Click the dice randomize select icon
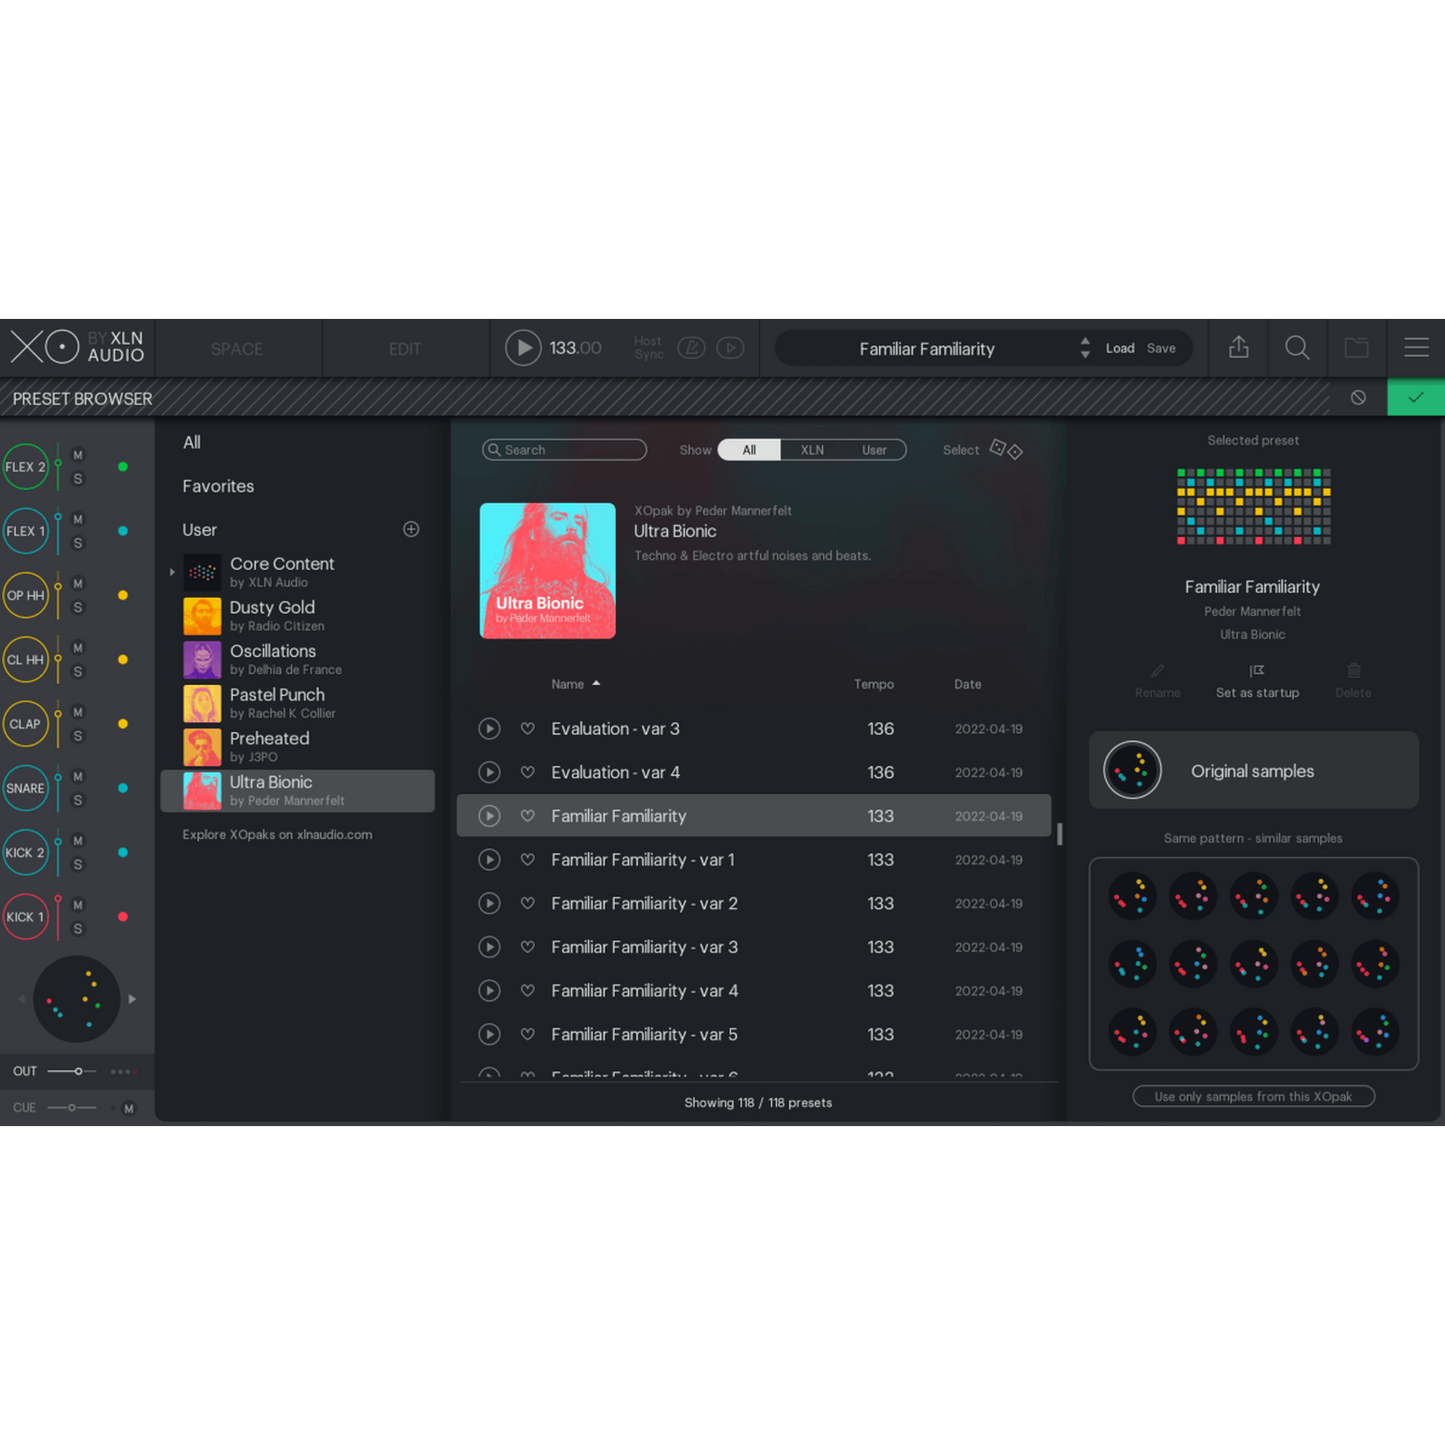 1005,450
